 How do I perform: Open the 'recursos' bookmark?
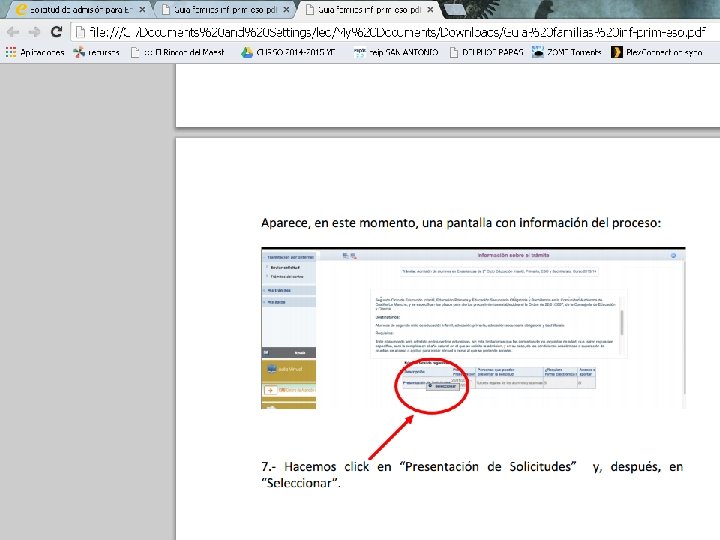click(96, 52)
